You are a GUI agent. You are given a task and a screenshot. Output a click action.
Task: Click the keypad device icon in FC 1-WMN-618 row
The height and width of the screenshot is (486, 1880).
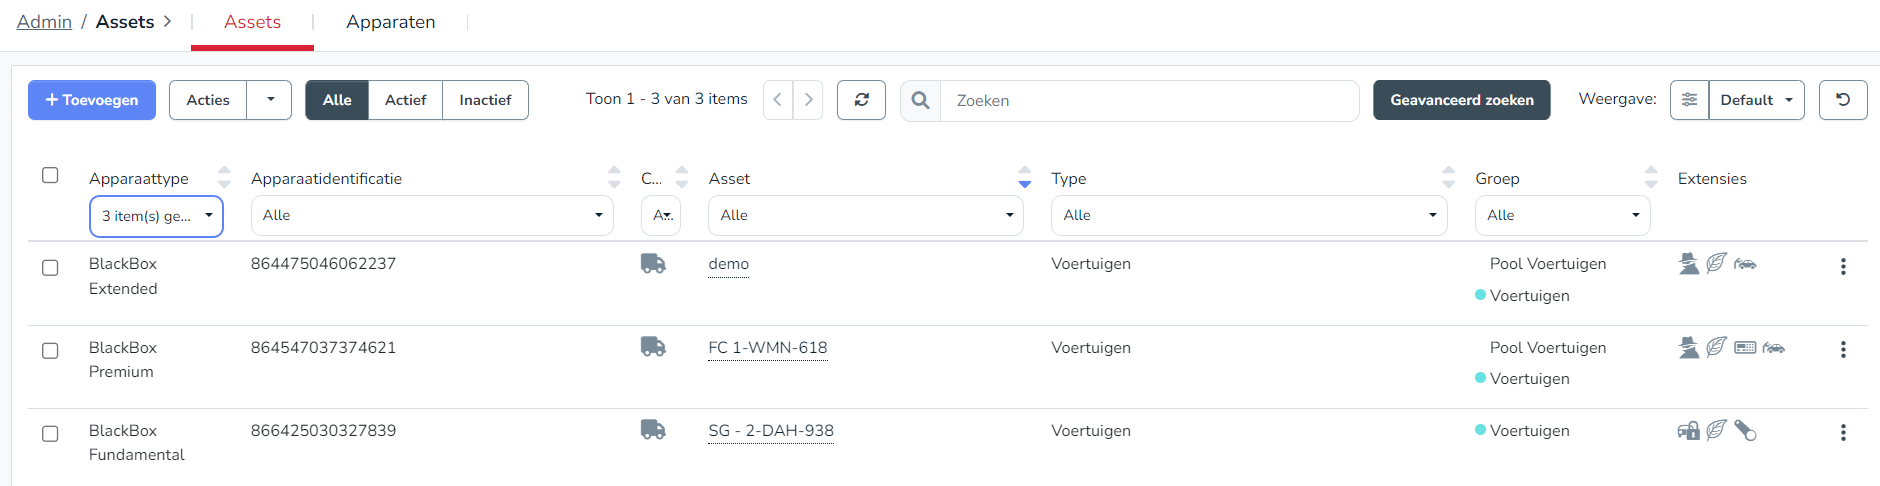tap(1745, 348)
